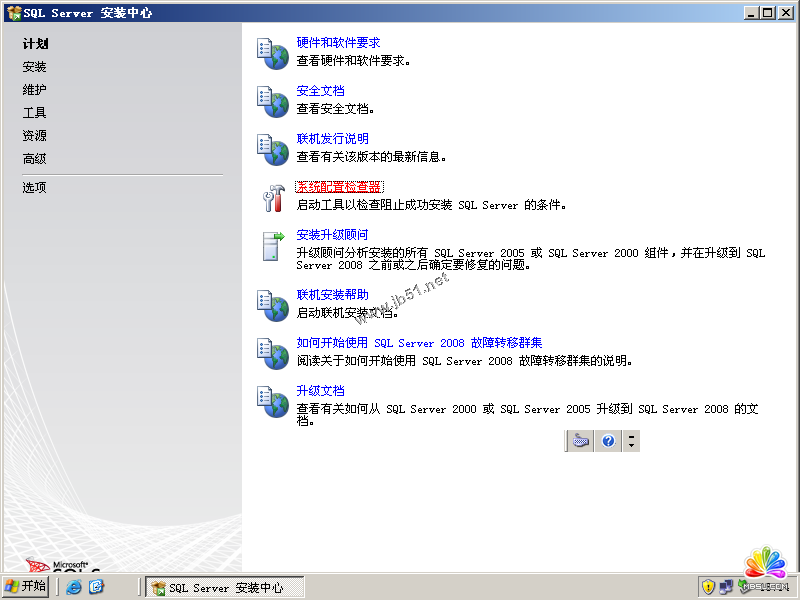The height and width of the screenshot is (600, 800).
Task: Click the 开始 Start button
Action: [x=26, y=587]
